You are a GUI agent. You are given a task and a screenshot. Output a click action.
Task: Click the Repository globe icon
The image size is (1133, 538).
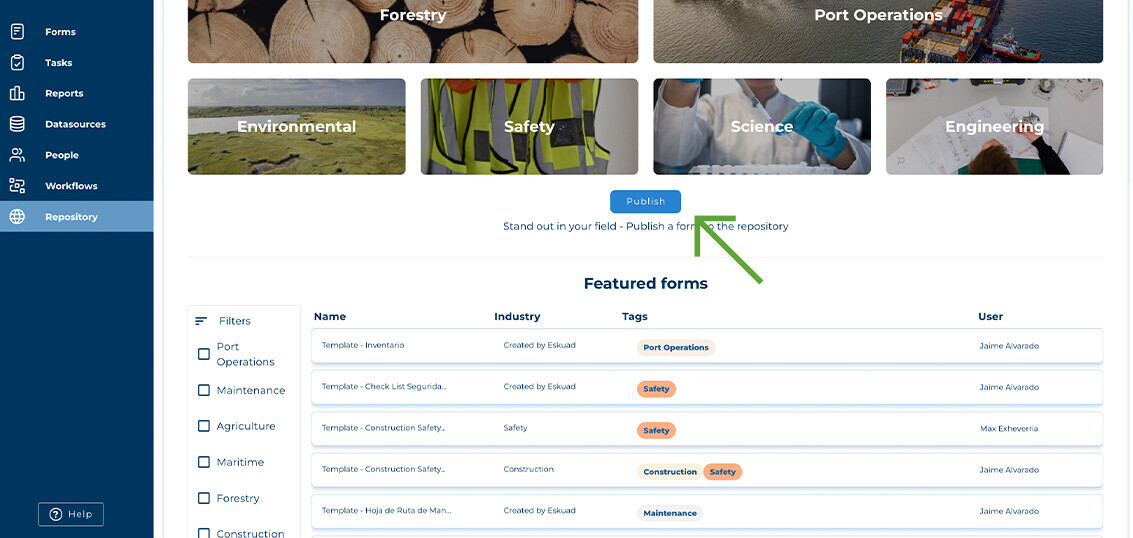coord(17,217)
